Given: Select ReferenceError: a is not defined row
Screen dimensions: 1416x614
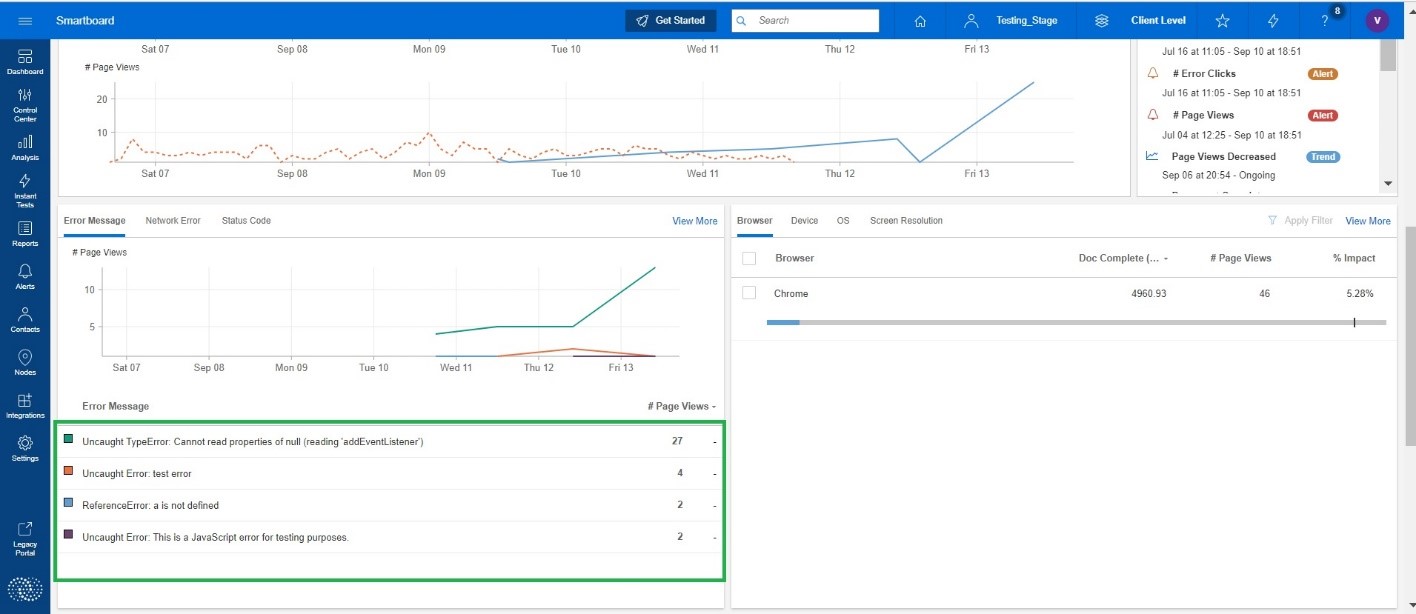Looking at the screenshot, I should pos(390,505).
